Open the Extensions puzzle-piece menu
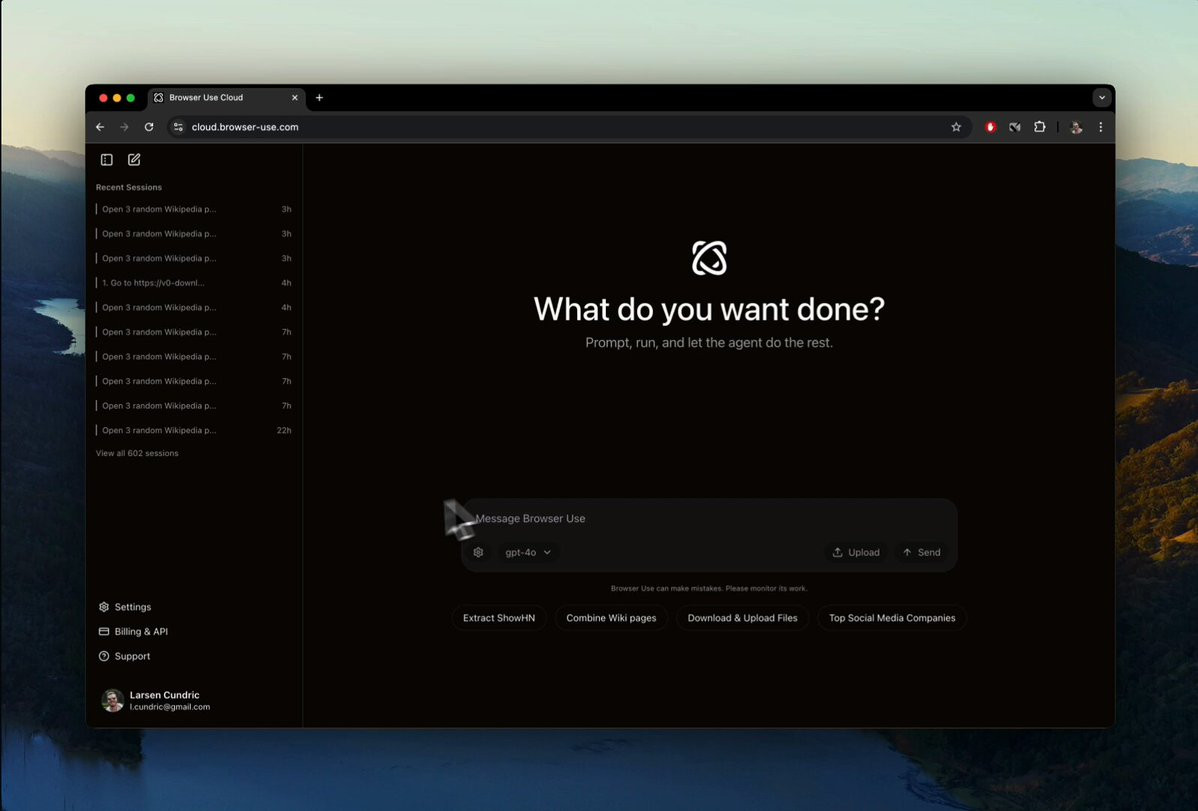Screen dimensions: 1198x811 (x=1040, y=127)
